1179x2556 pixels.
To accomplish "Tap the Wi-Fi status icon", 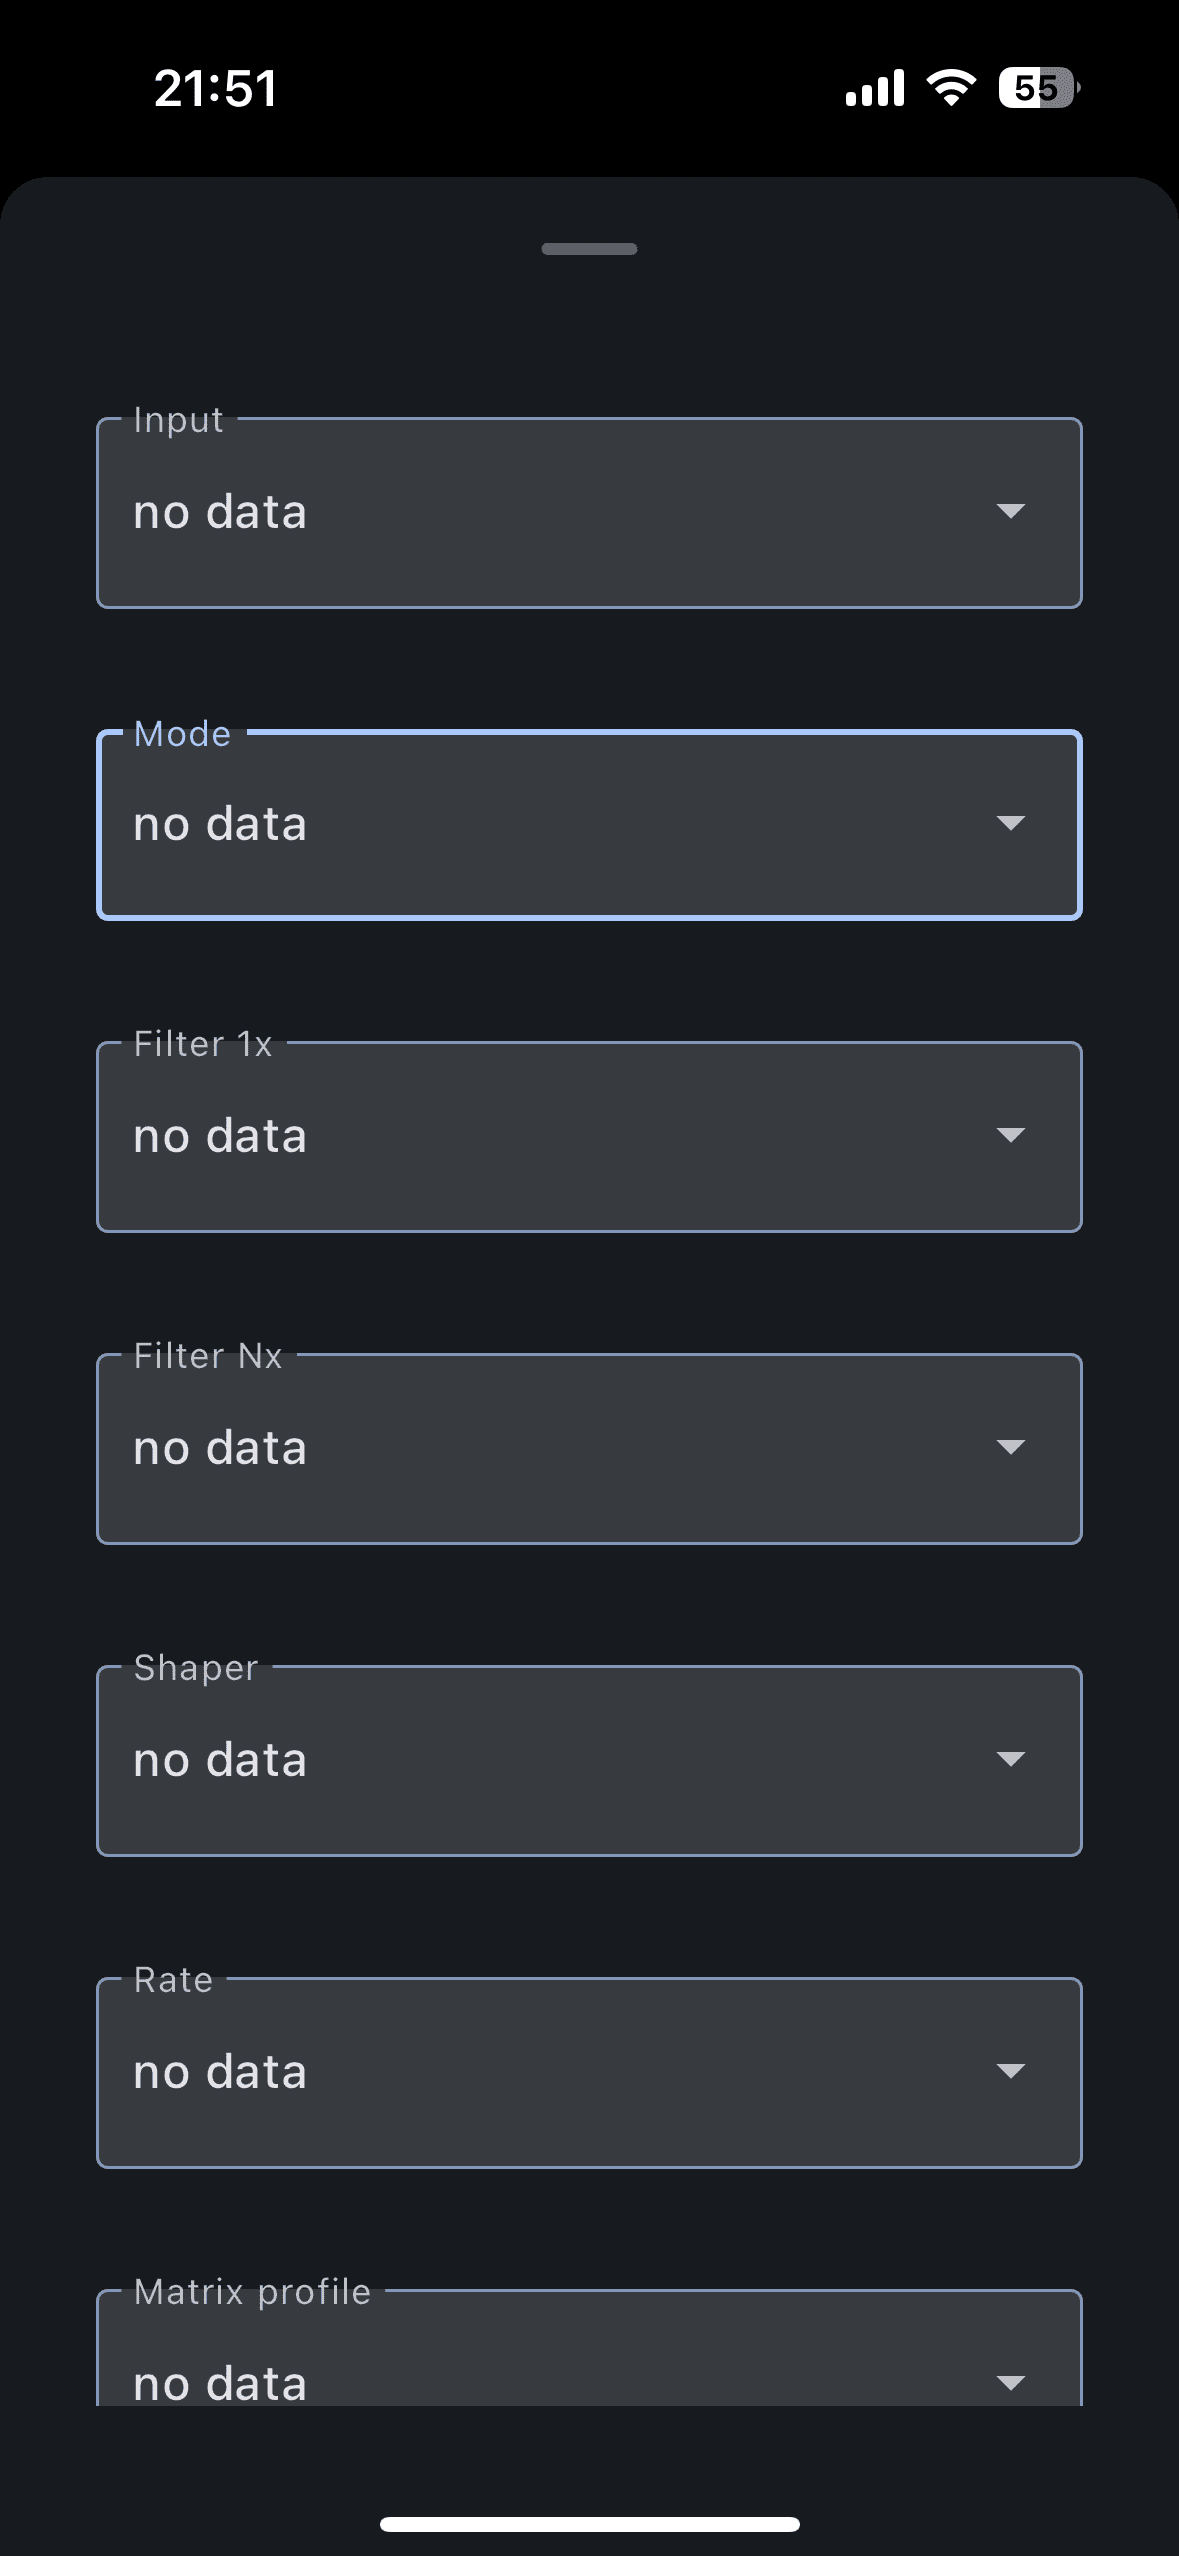I will point(951,88).
